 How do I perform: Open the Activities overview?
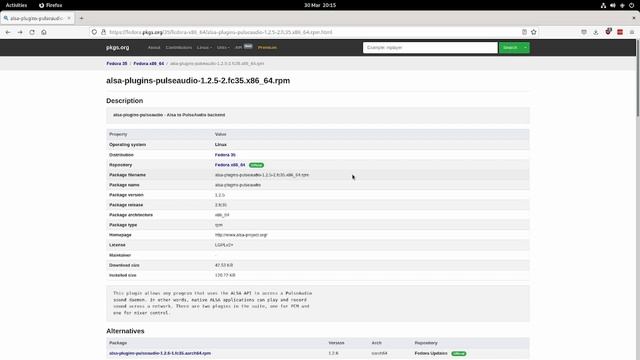coord(16,5)
